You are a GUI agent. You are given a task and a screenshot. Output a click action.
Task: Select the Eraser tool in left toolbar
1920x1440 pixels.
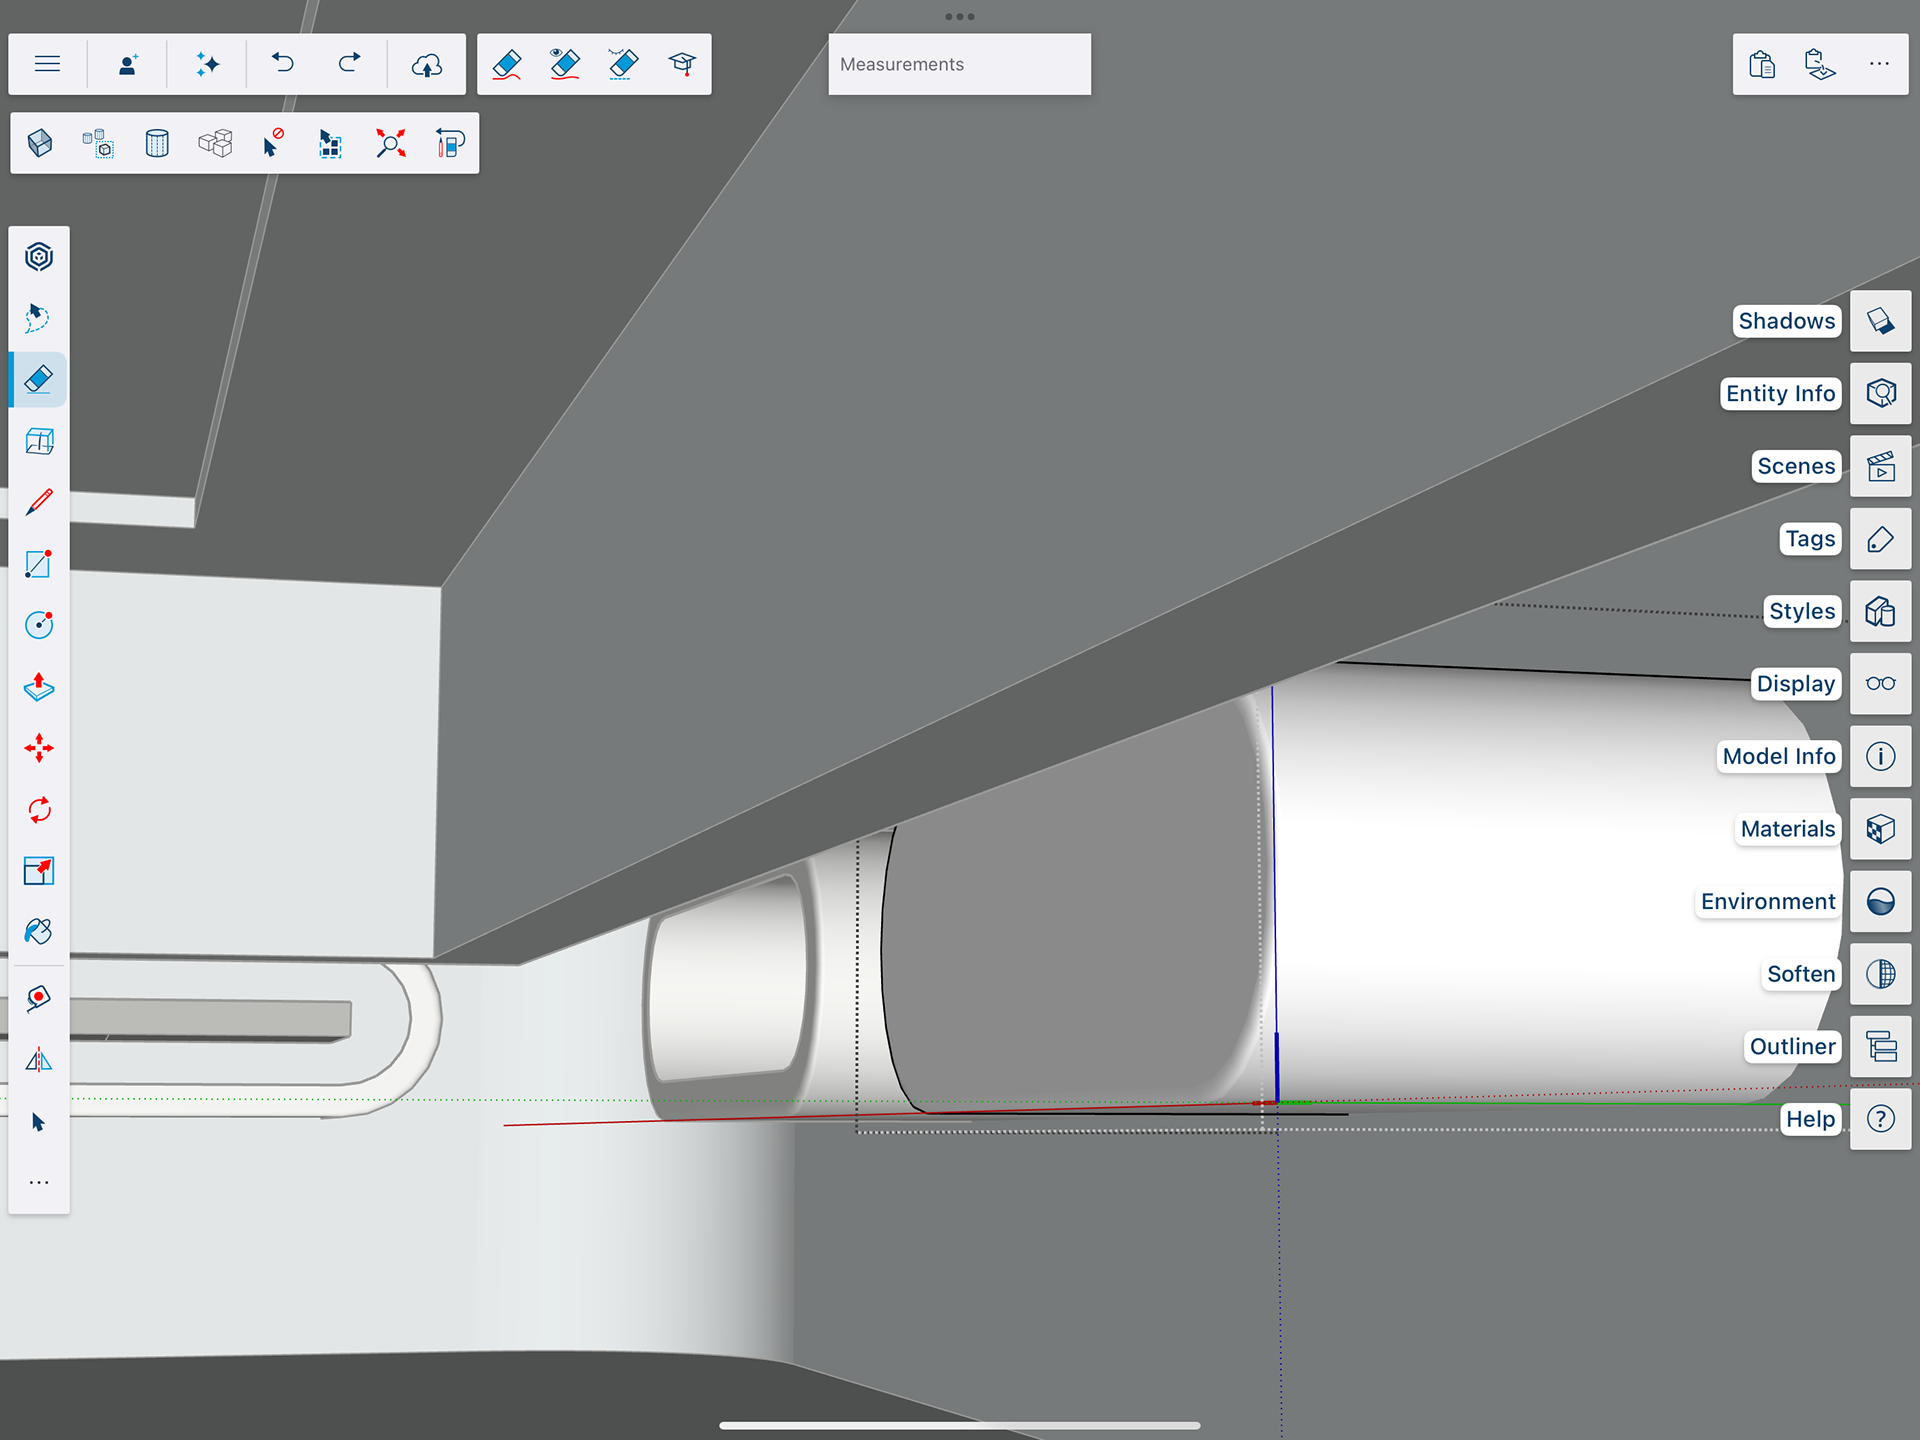click(39, 380)
